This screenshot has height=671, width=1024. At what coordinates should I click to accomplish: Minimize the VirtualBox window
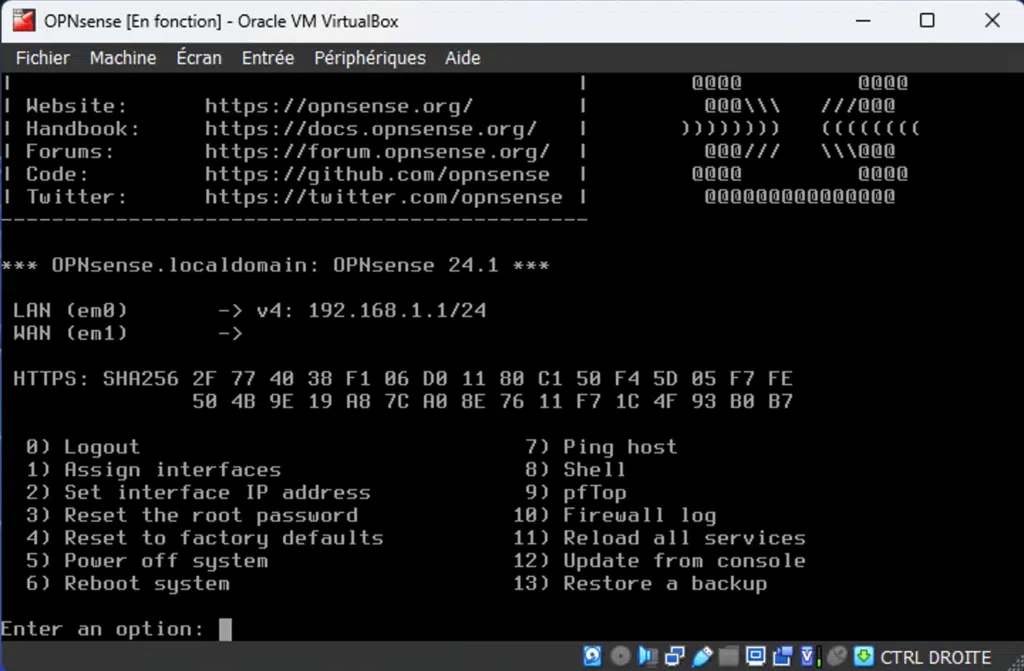click(863, 21)
